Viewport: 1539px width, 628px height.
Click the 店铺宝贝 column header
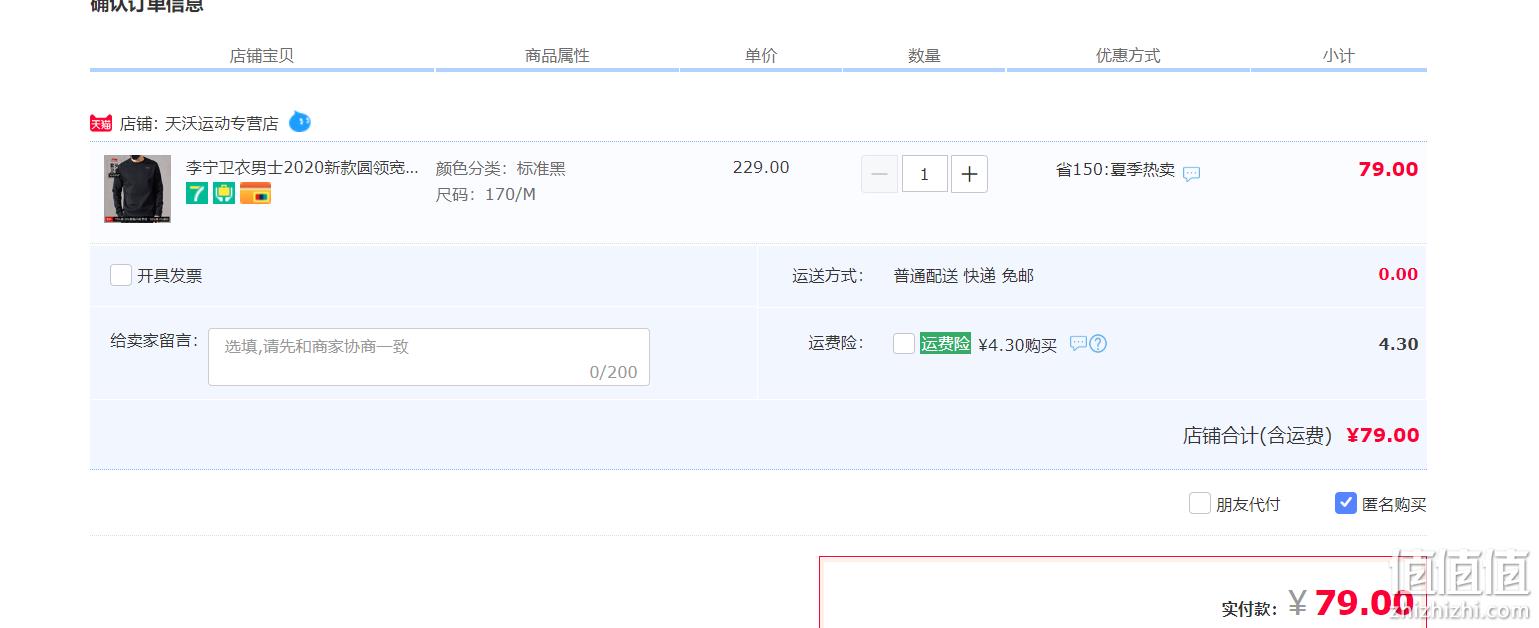(262, 56)
